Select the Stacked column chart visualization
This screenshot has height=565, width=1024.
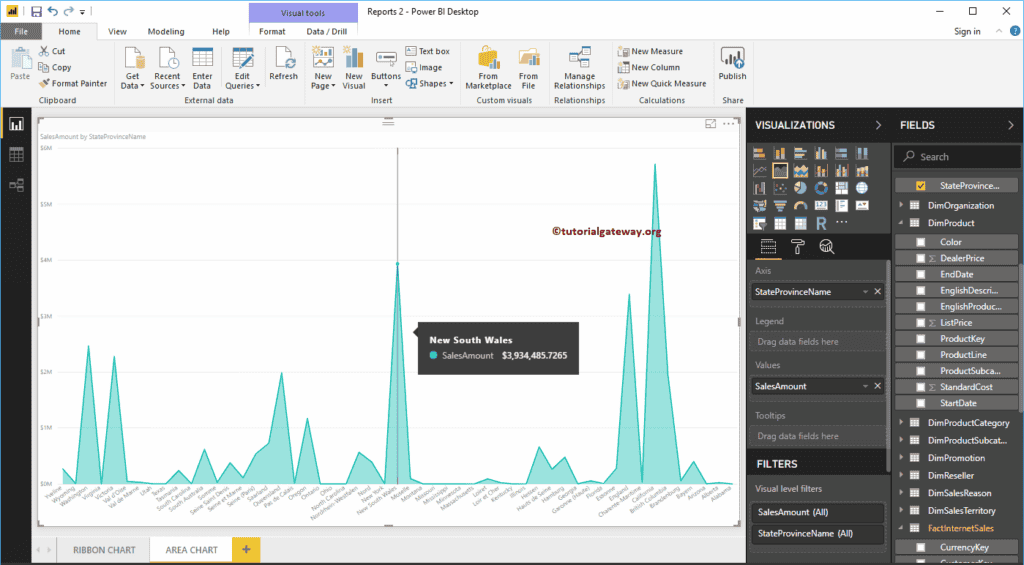tap(780, 153)
